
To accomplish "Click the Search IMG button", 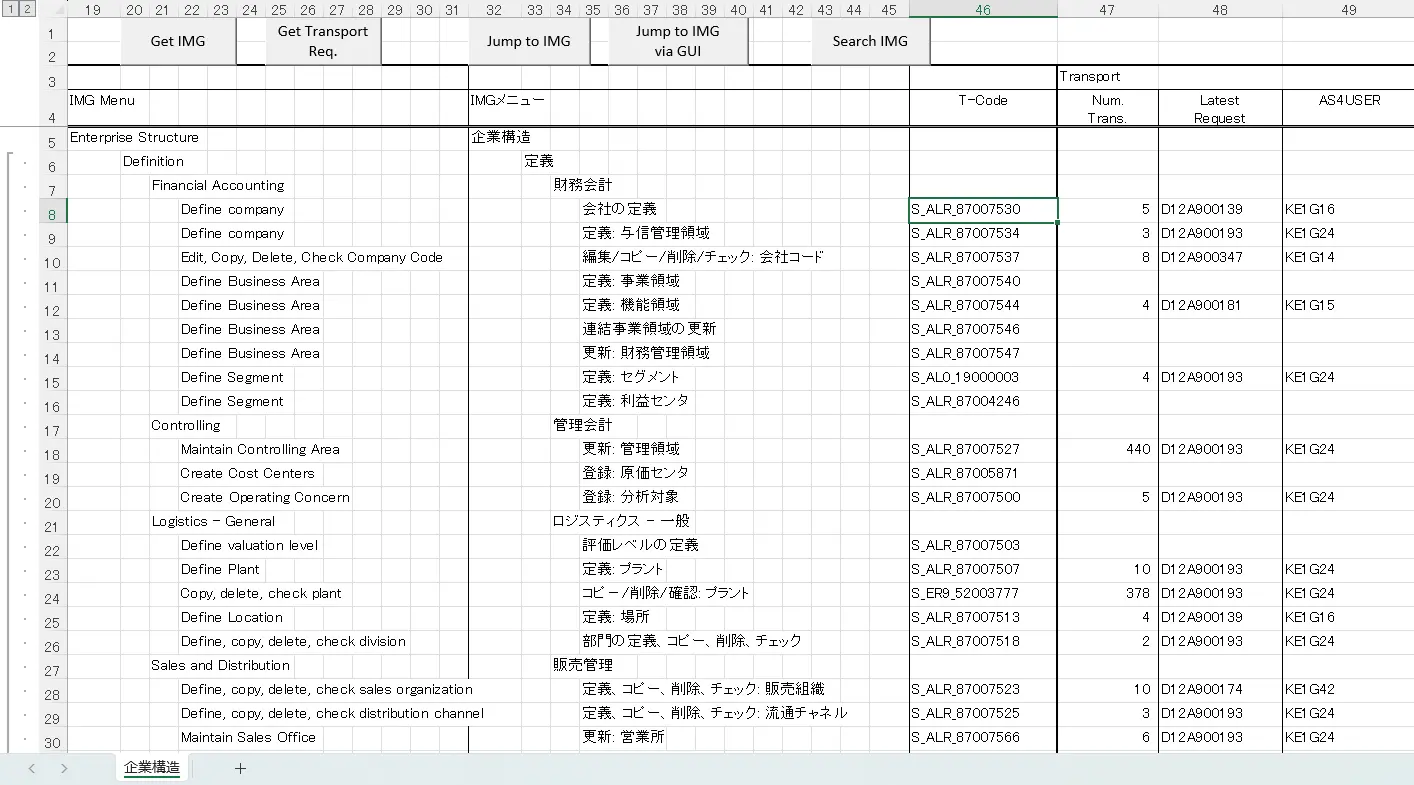I will click(871, 41).
